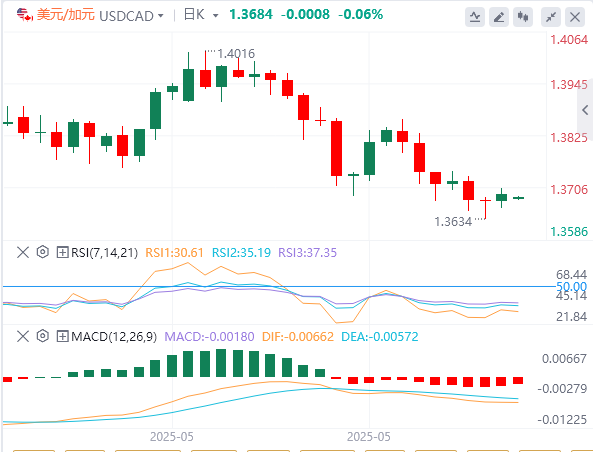The width and height of the screenshot is (593, 452).
Task: Remove the MACD indicator panel
Action: click(23, 336)
